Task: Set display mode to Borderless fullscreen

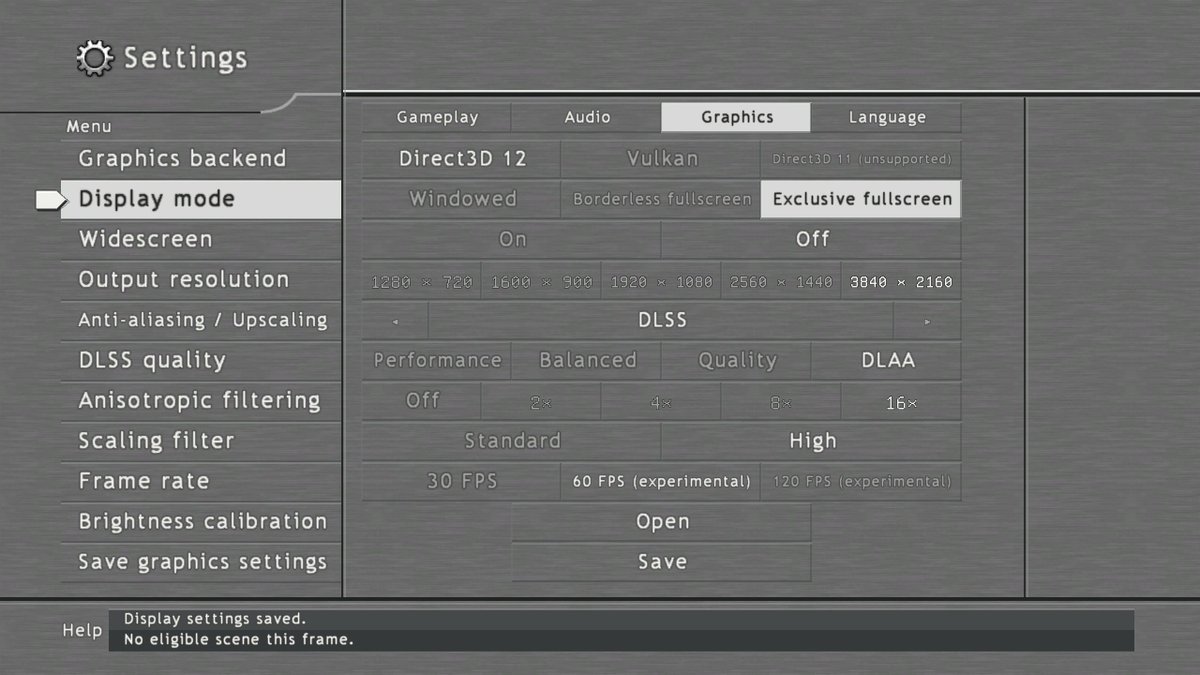Action: point(662,199)
